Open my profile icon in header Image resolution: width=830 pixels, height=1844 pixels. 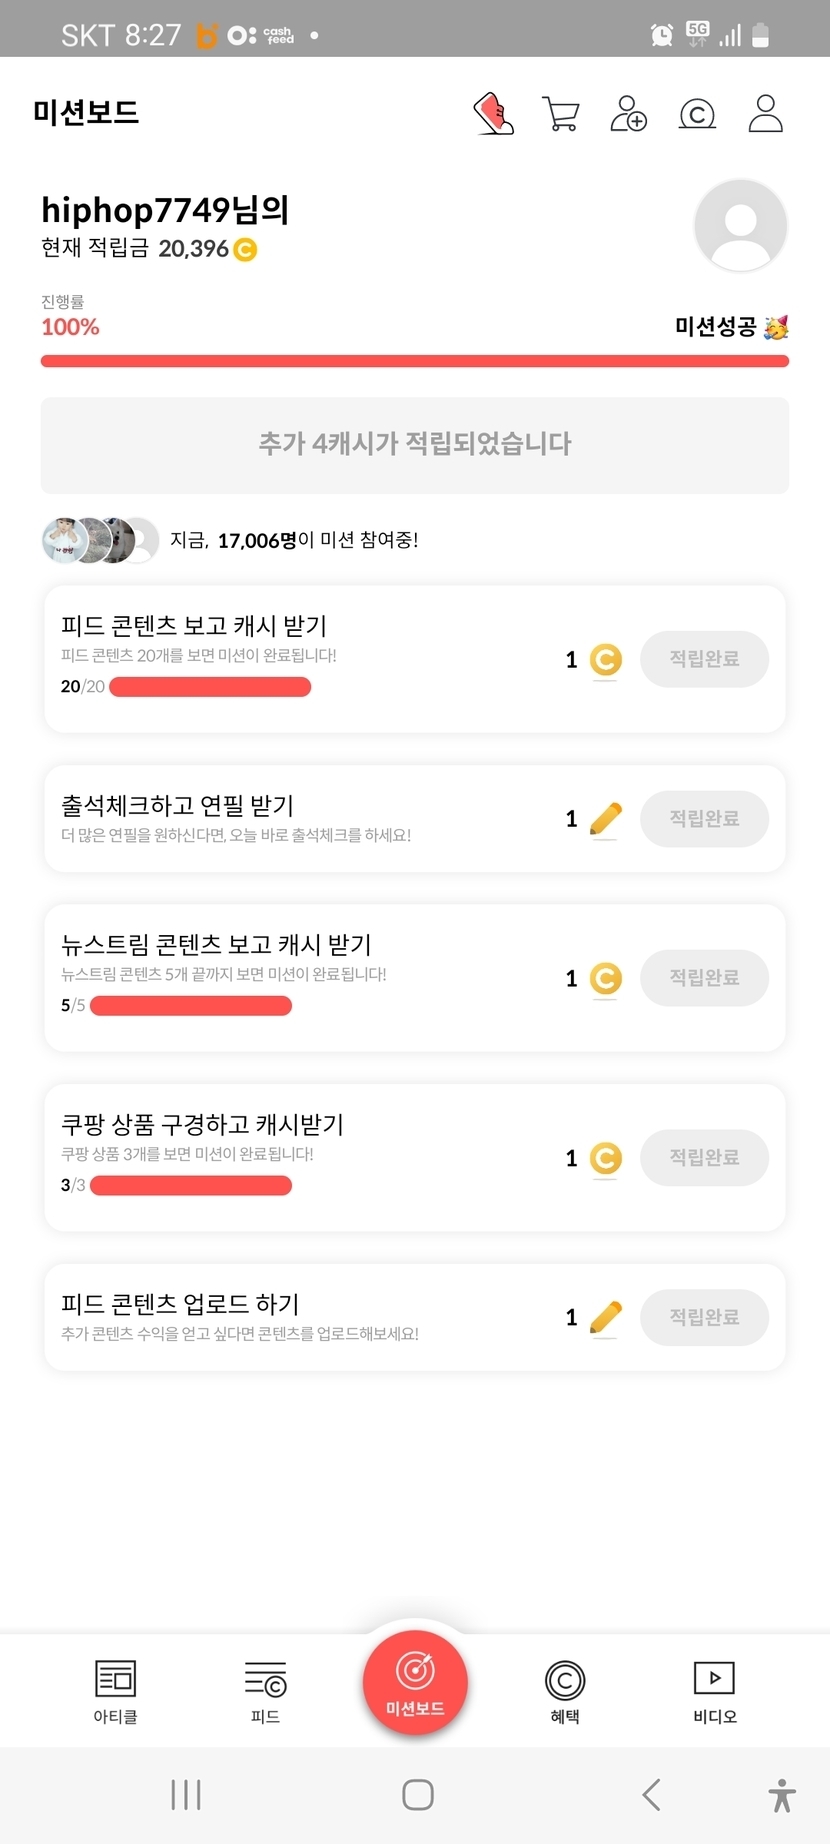765,114
